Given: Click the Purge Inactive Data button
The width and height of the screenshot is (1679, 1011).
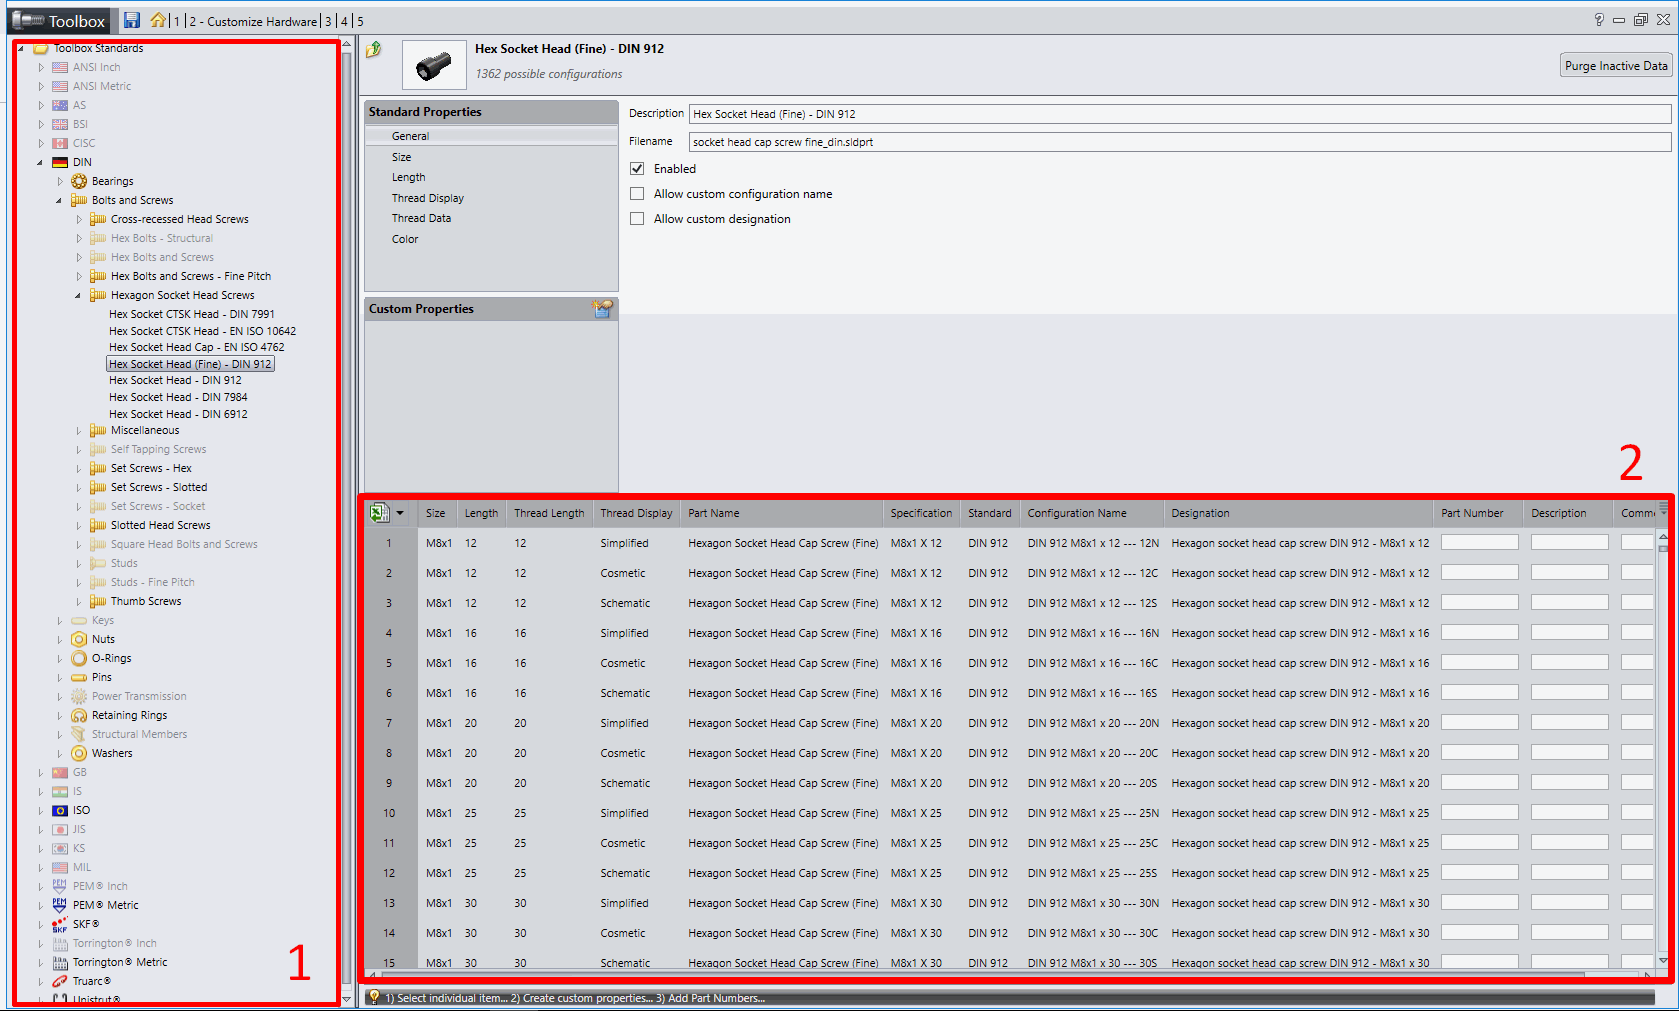Looking at the screenshot, I should click(1614, 64).
